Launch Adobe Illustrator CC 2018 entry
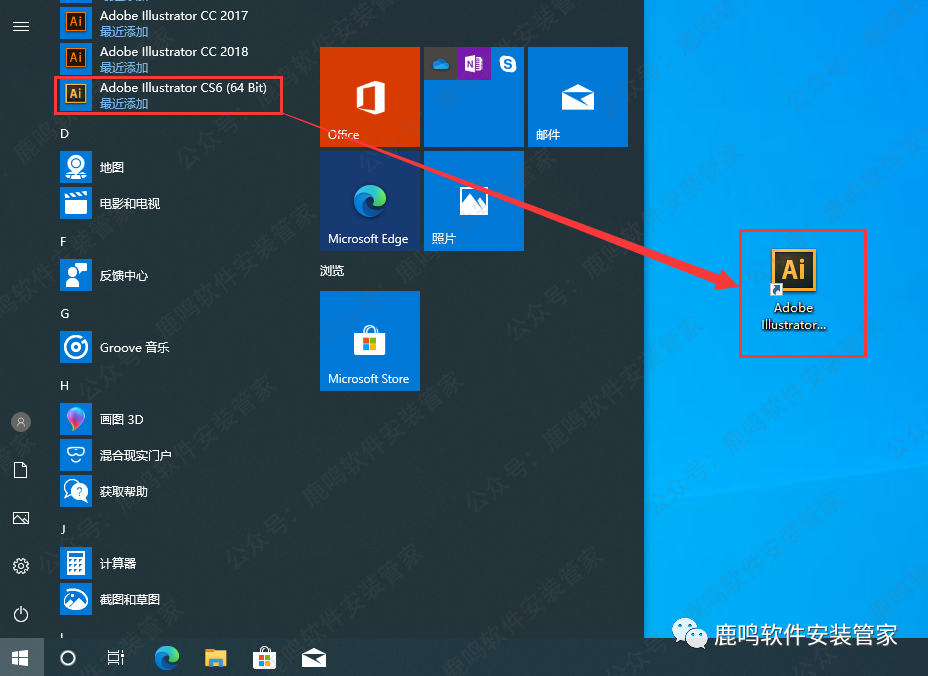 [168, 59]
